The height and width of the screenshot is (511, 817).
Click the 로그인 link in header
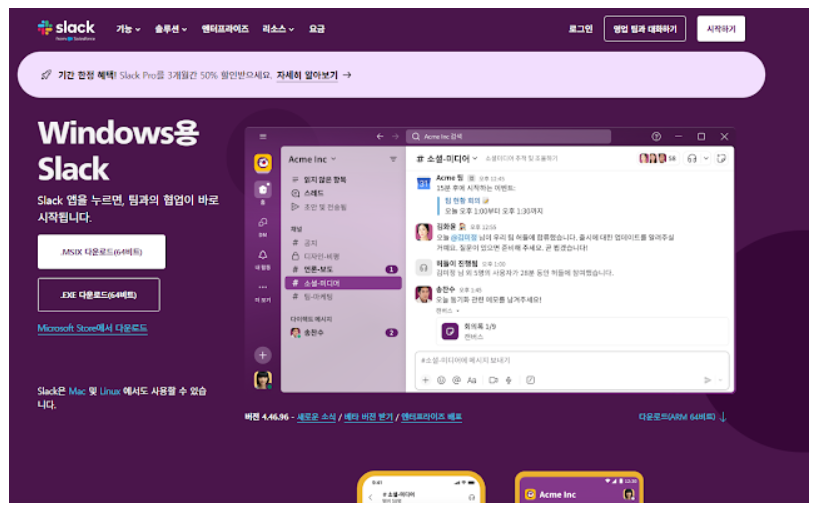(x=580, y=29)
